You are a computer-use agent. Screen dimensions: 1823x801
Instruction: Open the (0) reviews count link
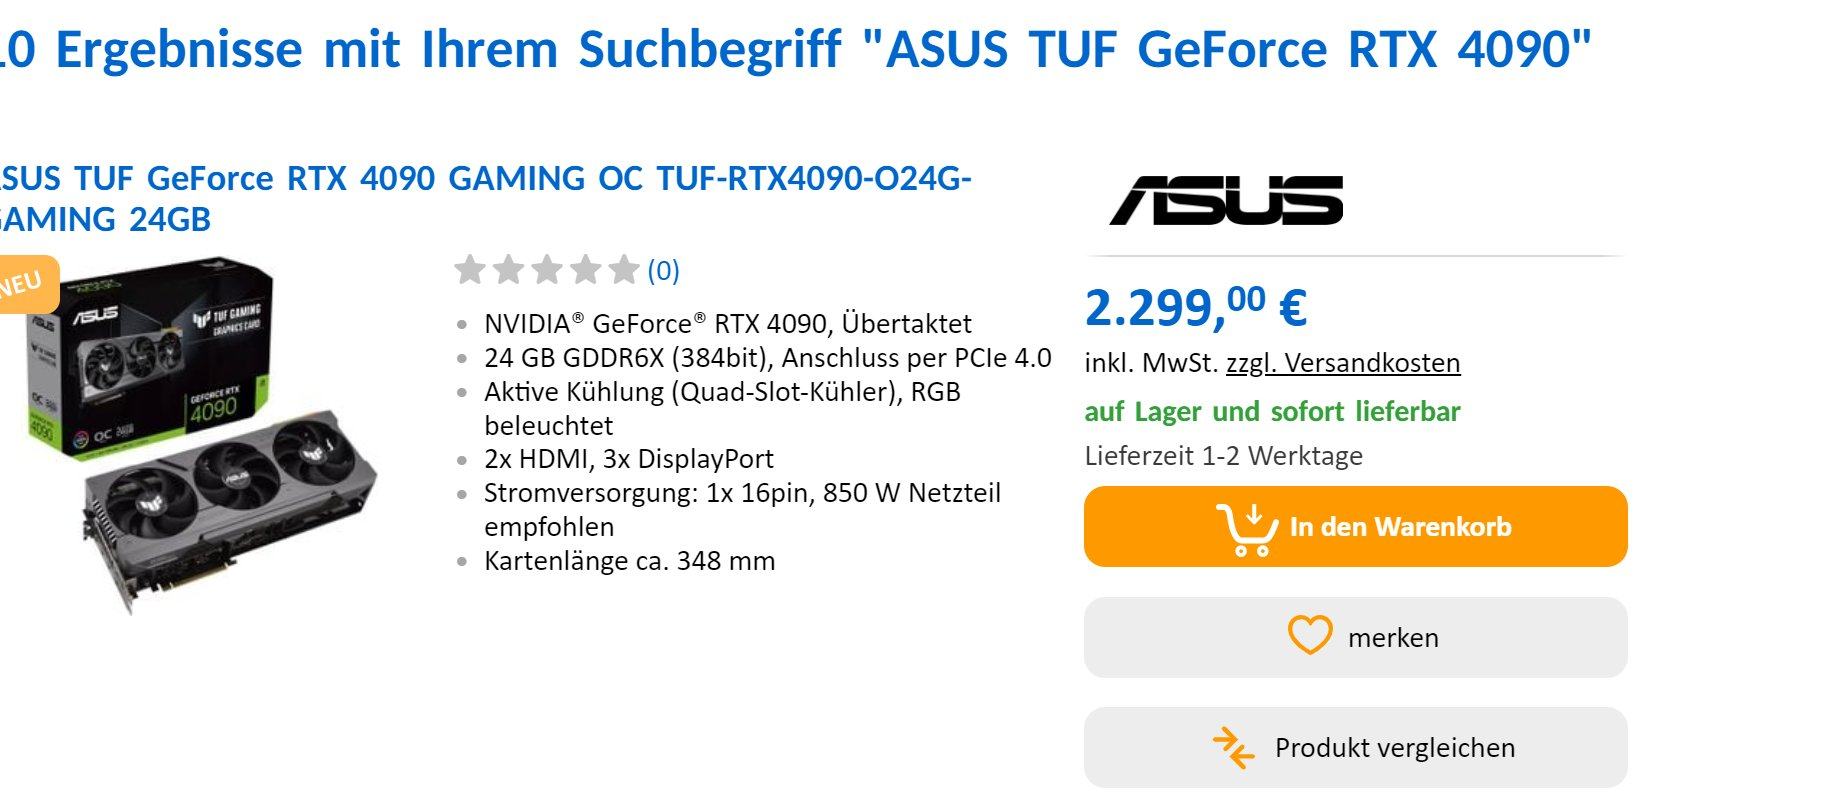tap(663, 271)
